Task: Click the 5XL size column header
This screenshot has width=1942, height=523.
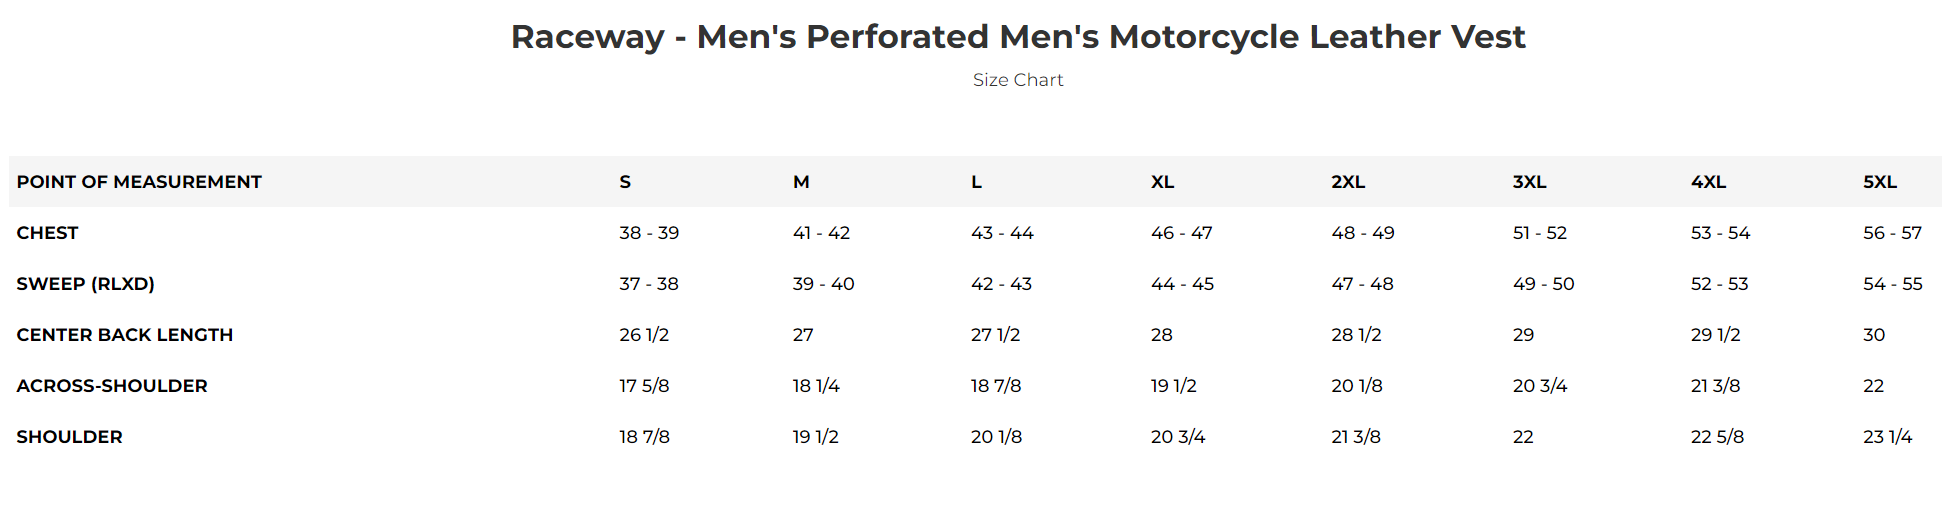Action: (1879, 182)
